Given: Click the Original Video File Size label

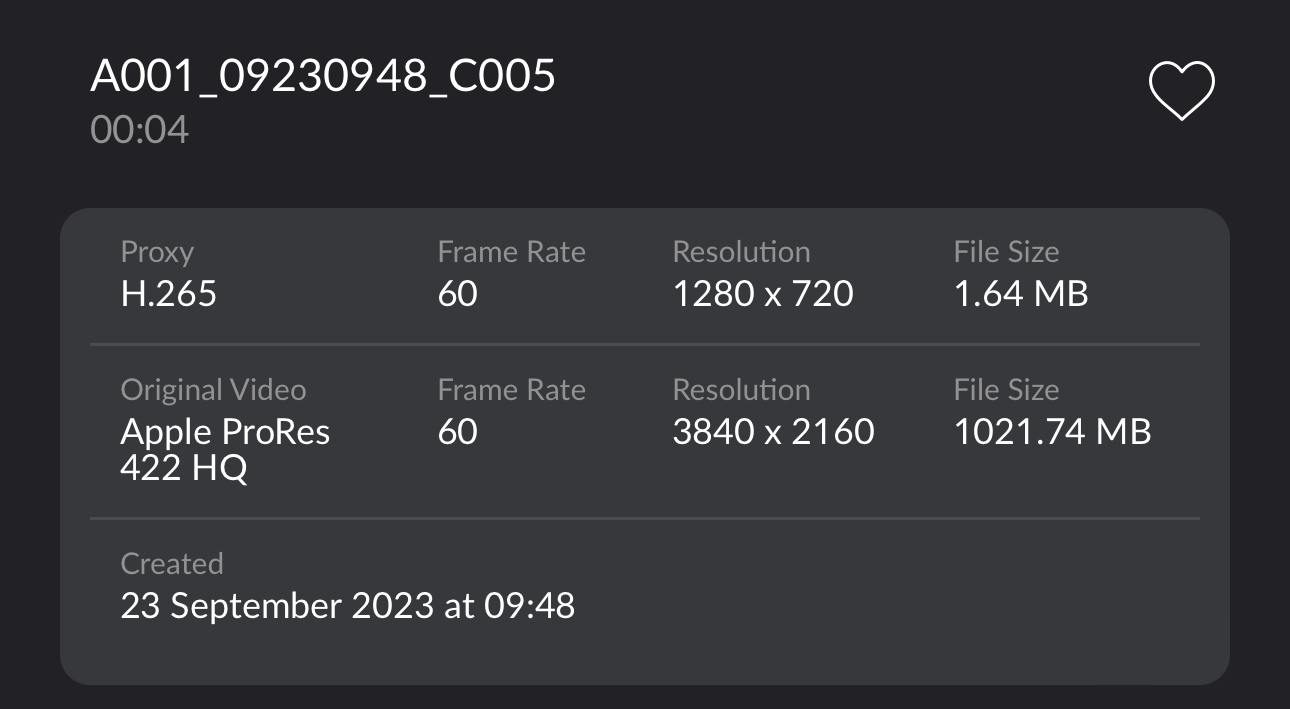Looking at the screenshot, I should pos(1006,390).
